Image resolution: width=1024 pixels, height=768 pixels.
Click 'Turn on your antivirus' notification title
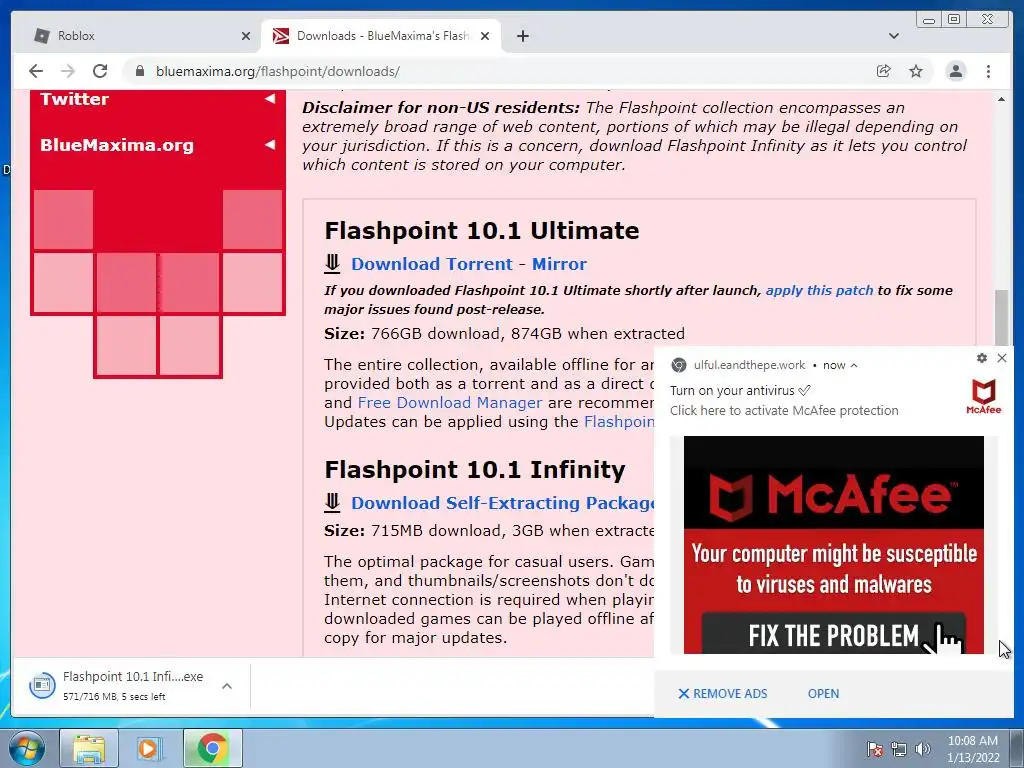(x=740, y=391)
